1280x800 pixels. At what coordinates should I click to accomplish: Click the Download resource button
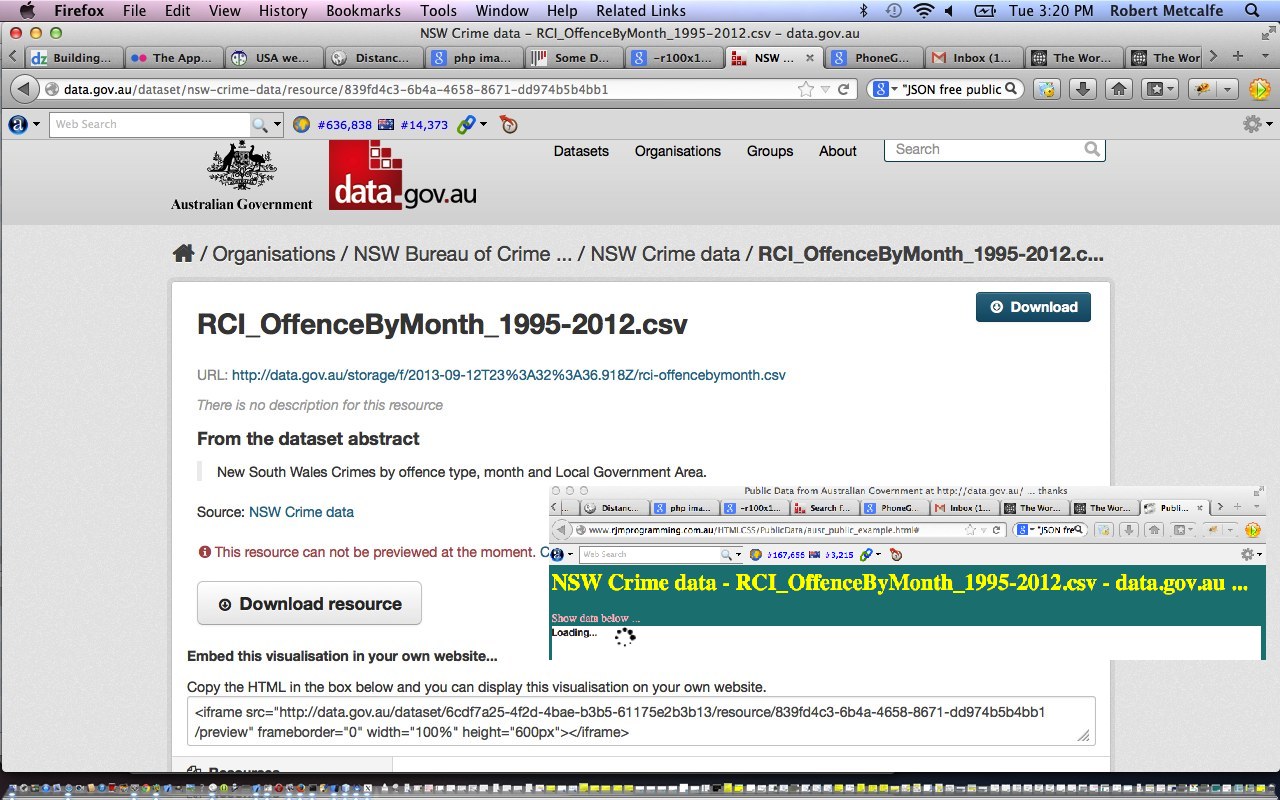click(x=309, y=603)
